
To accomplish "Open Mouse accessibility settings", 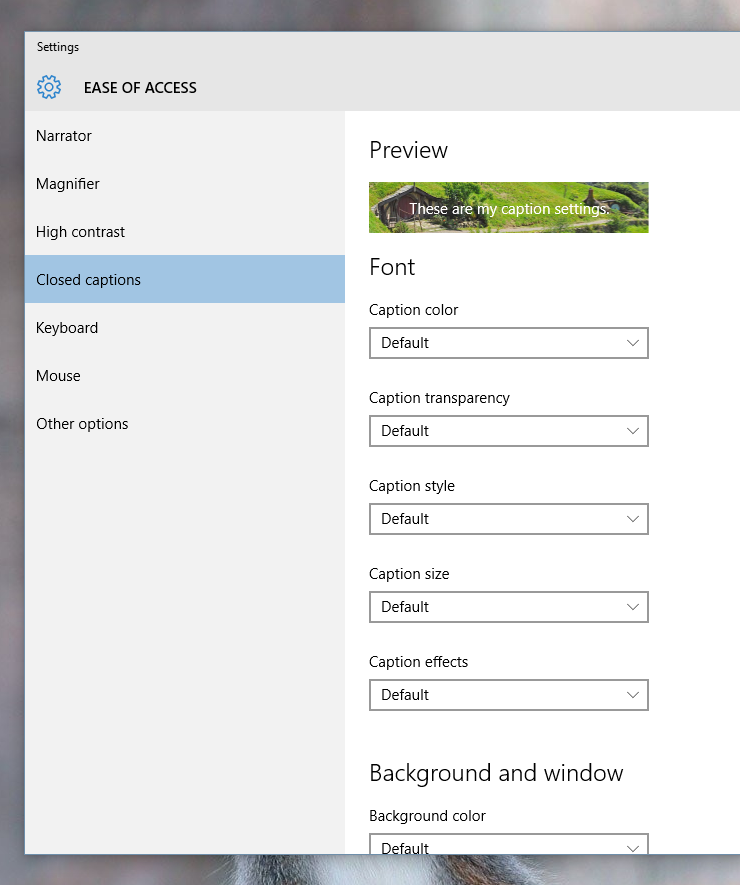I will tap(185, 376).
